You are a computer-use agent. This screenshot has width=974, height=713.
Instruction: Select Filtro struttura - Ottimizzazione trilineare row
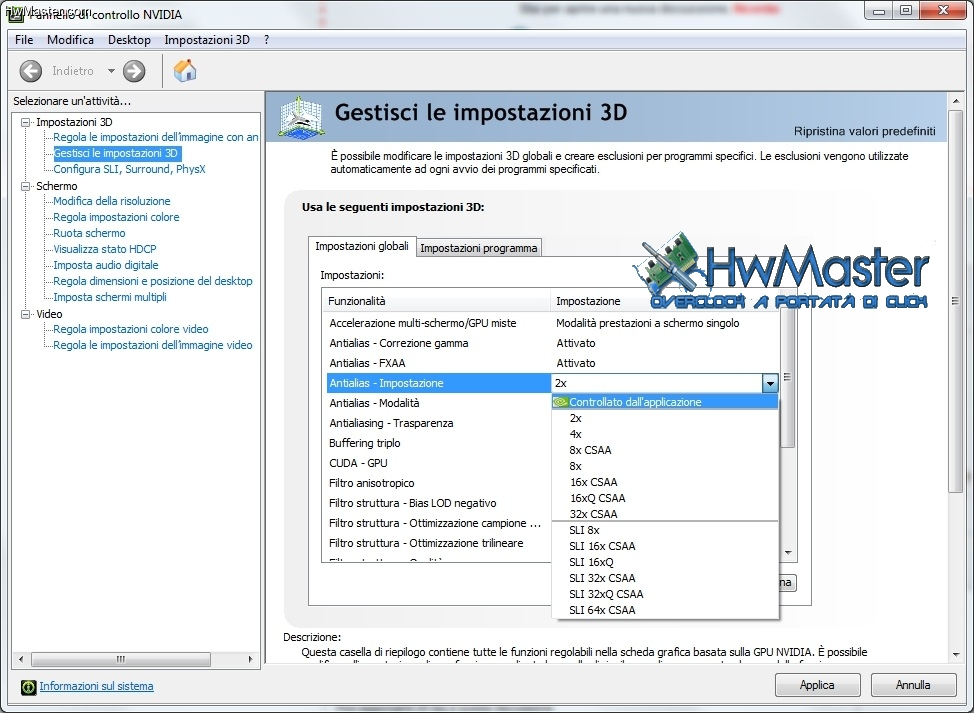click(439, 543)
